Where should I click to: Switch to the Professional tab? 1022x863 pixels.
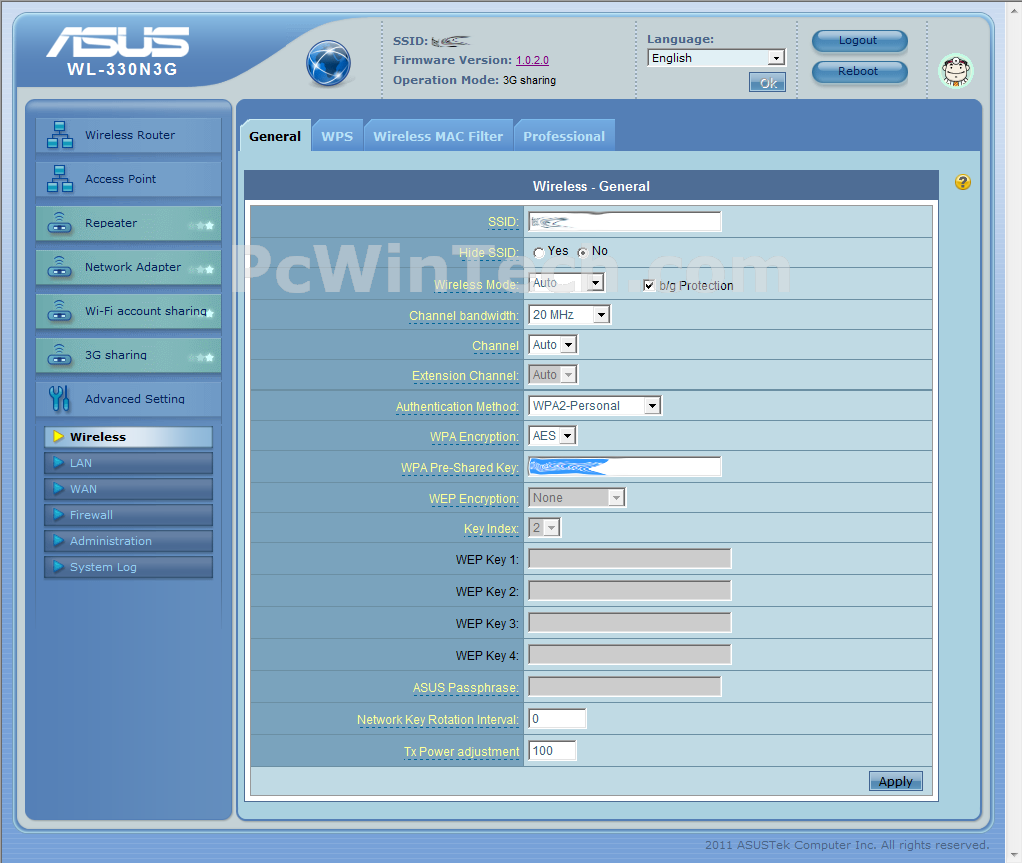[564, 136]
